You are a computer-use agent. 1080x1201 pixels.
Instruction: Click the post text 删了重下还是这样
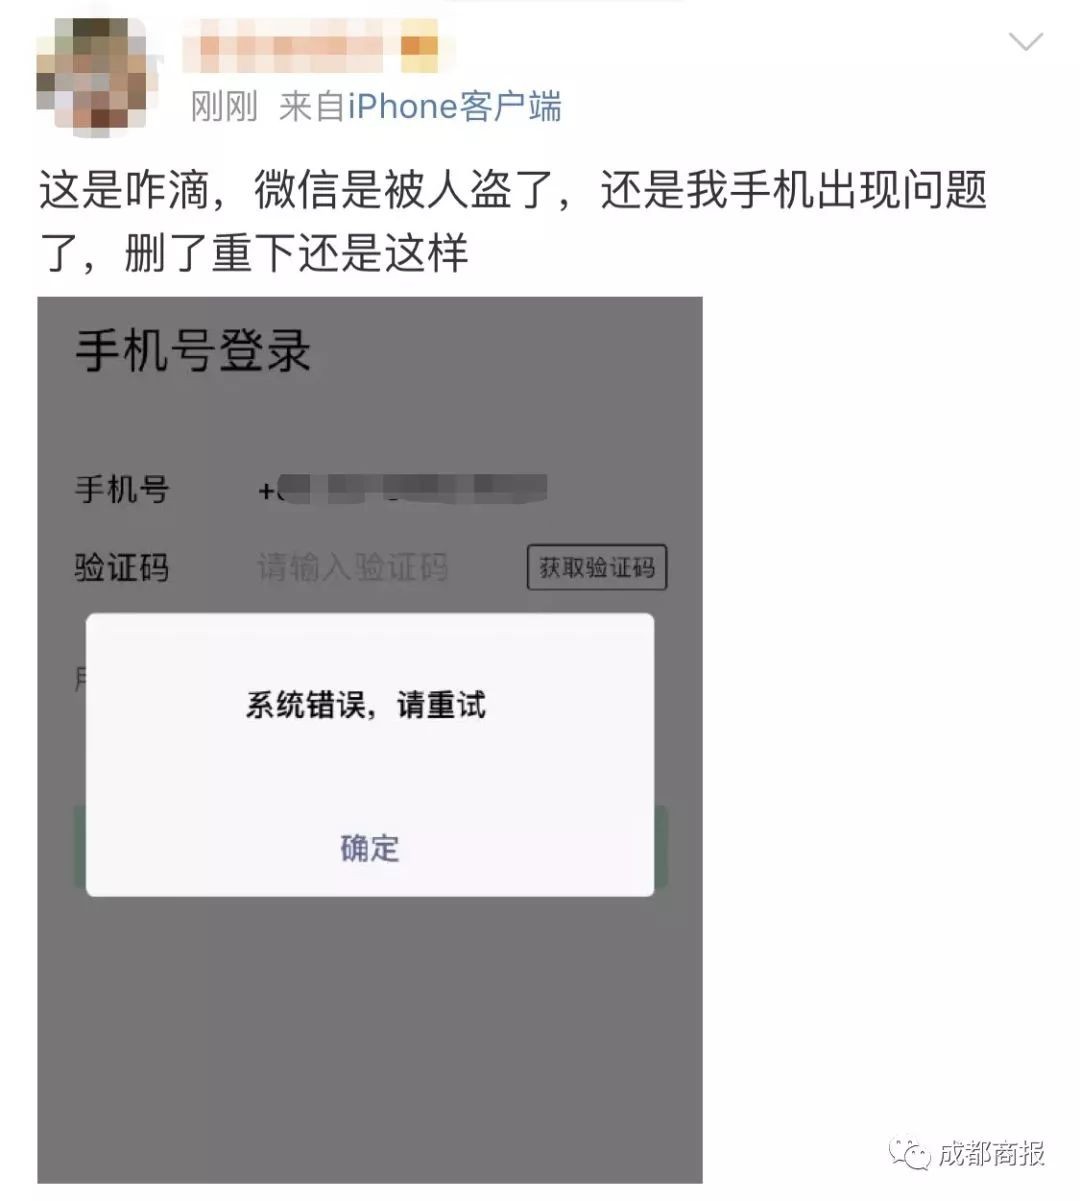tap(296, 252)
